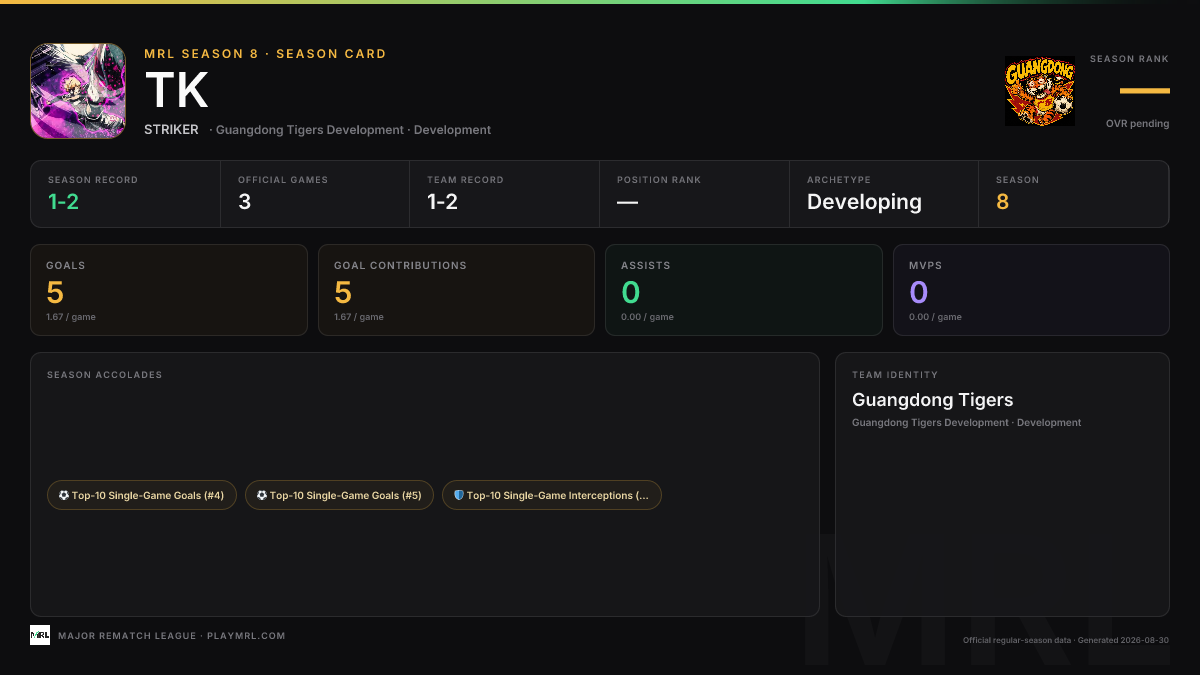Click the shield icon on Interceptions badge
This screenshot has height=675, width=1200.
coord(459,495)
